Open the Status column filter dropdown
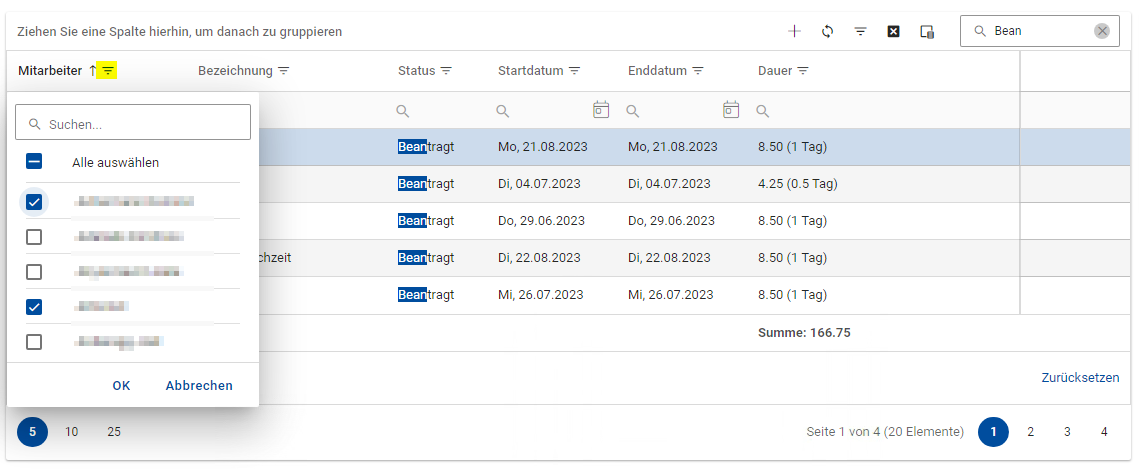 coord(446,71)
